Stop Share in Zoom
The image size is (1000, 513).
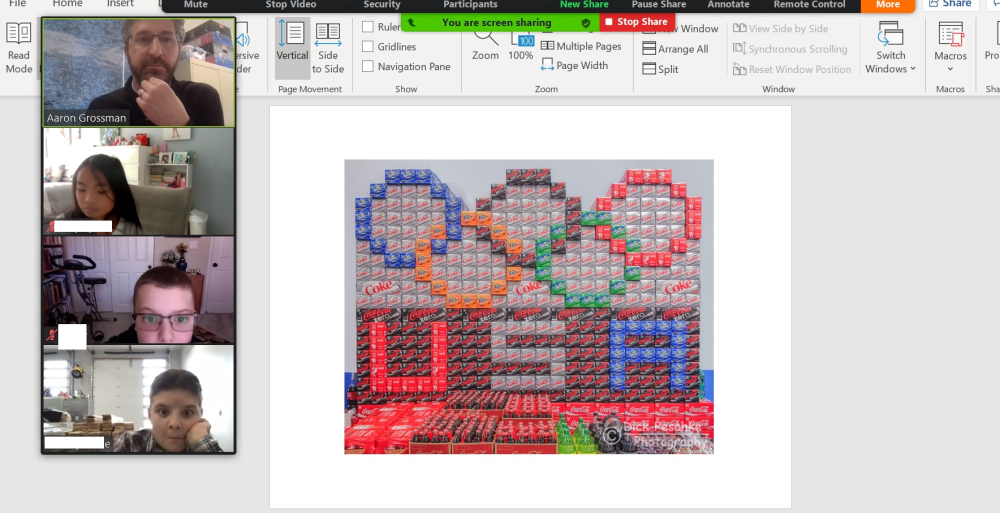pos(636,22)
